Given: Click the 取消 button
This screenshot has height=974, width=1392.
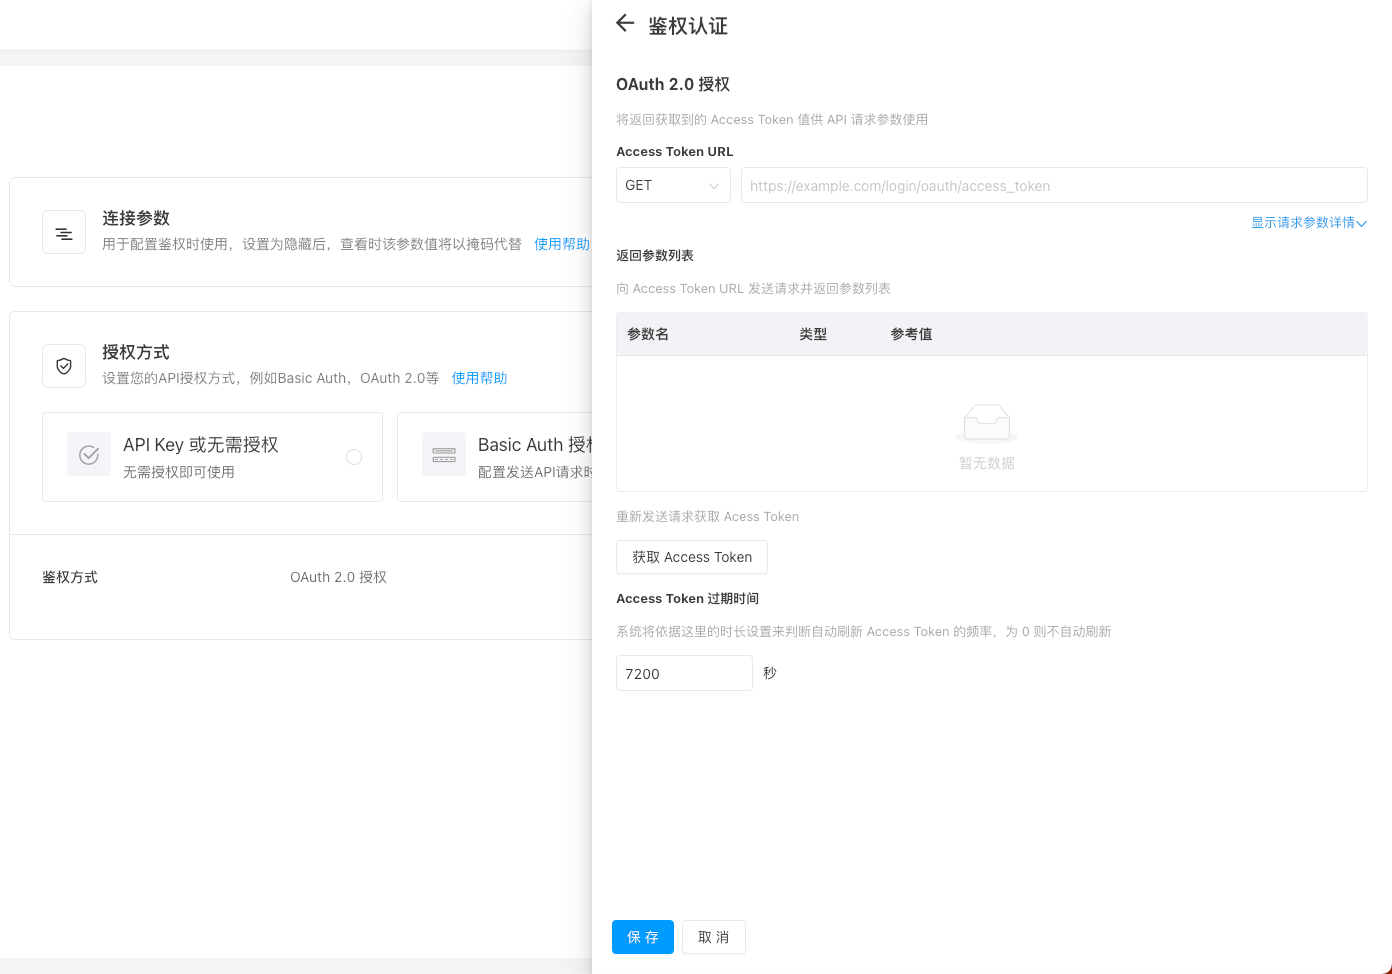Looking at the screenshot, I should click(713, 937).
